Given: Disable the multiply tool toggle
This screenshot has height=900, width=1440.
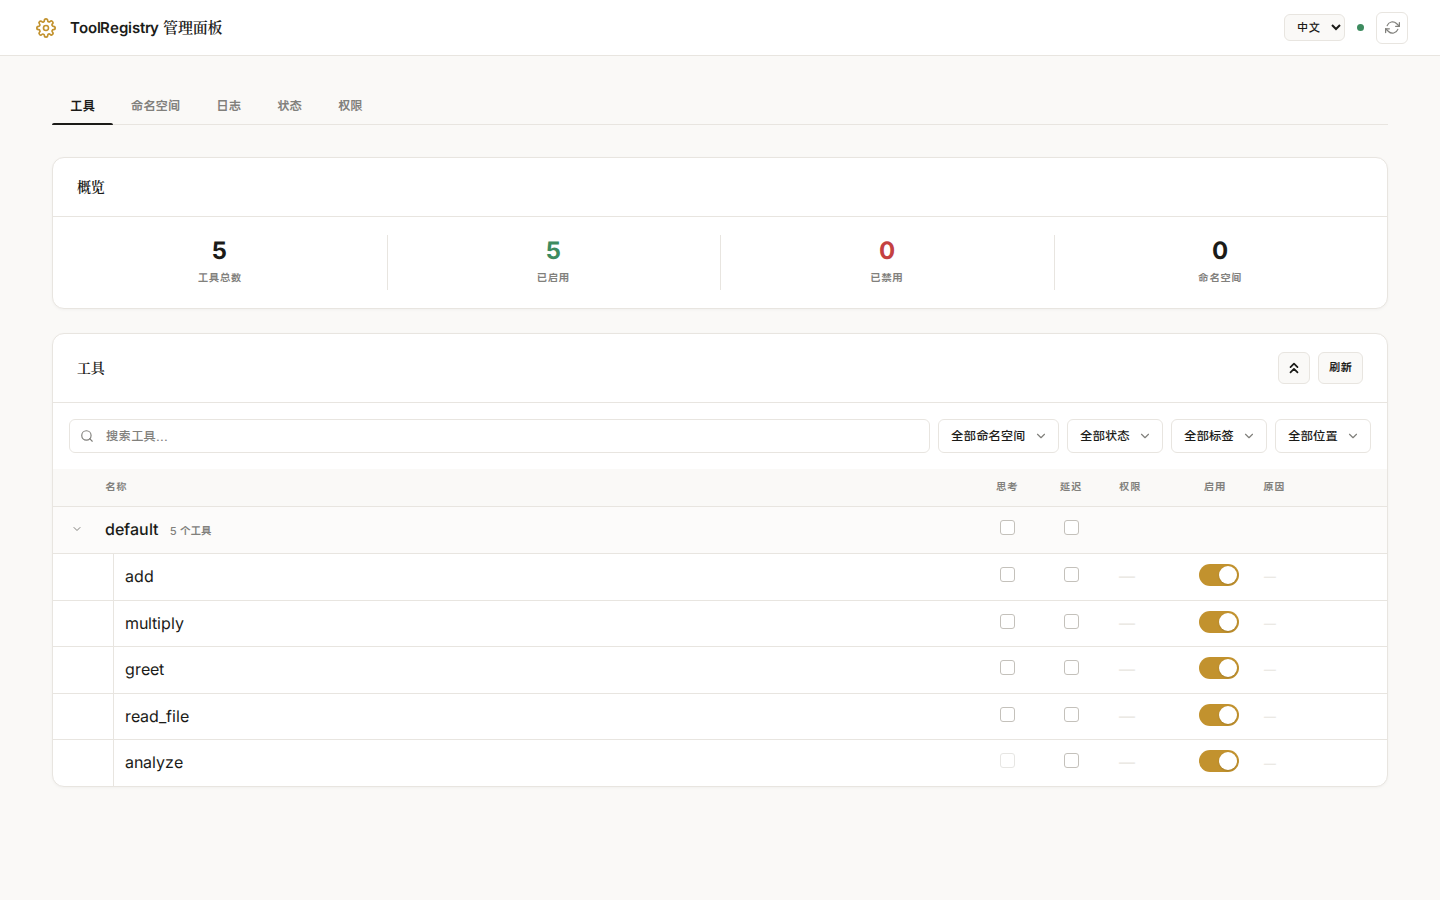Looking at the screenshot, I should click(x=1219, y=622).
